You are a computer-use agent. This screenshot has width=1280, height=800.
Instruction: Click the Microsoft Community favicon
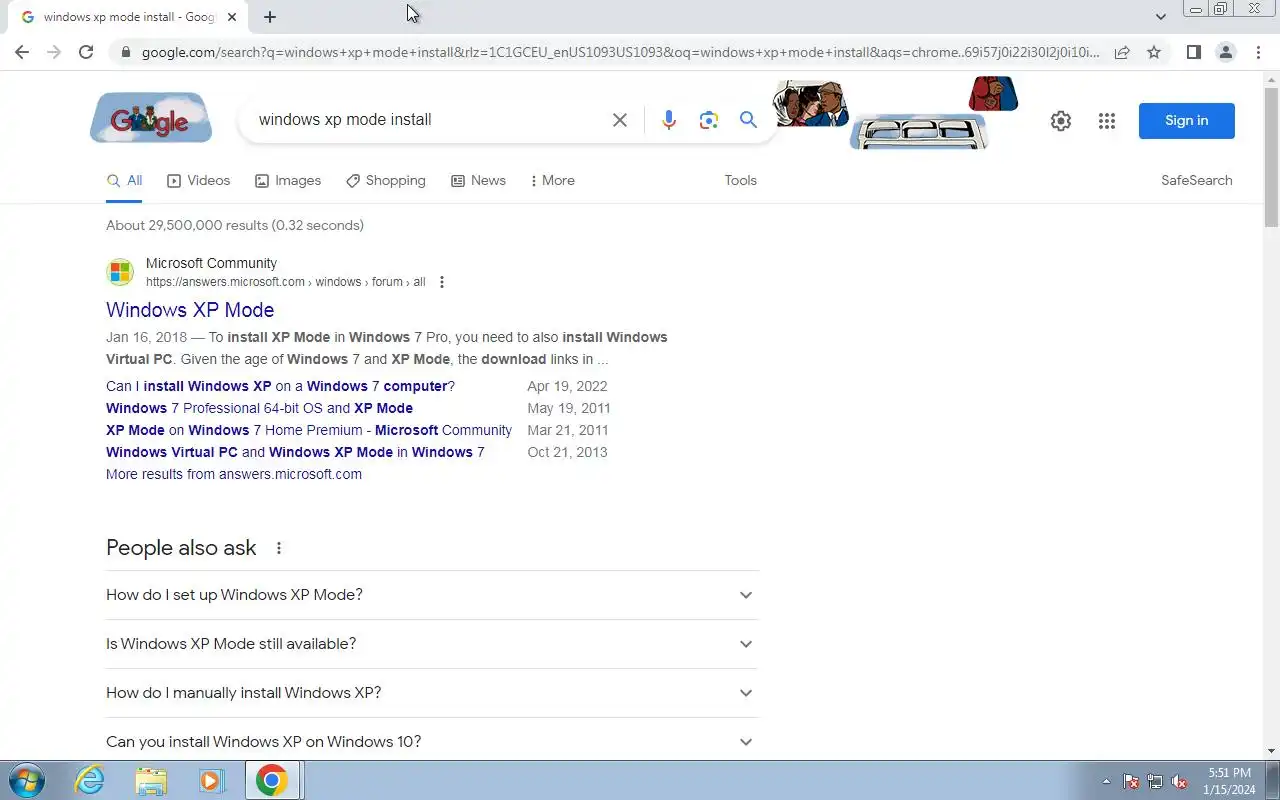click(x=120, y=272)
